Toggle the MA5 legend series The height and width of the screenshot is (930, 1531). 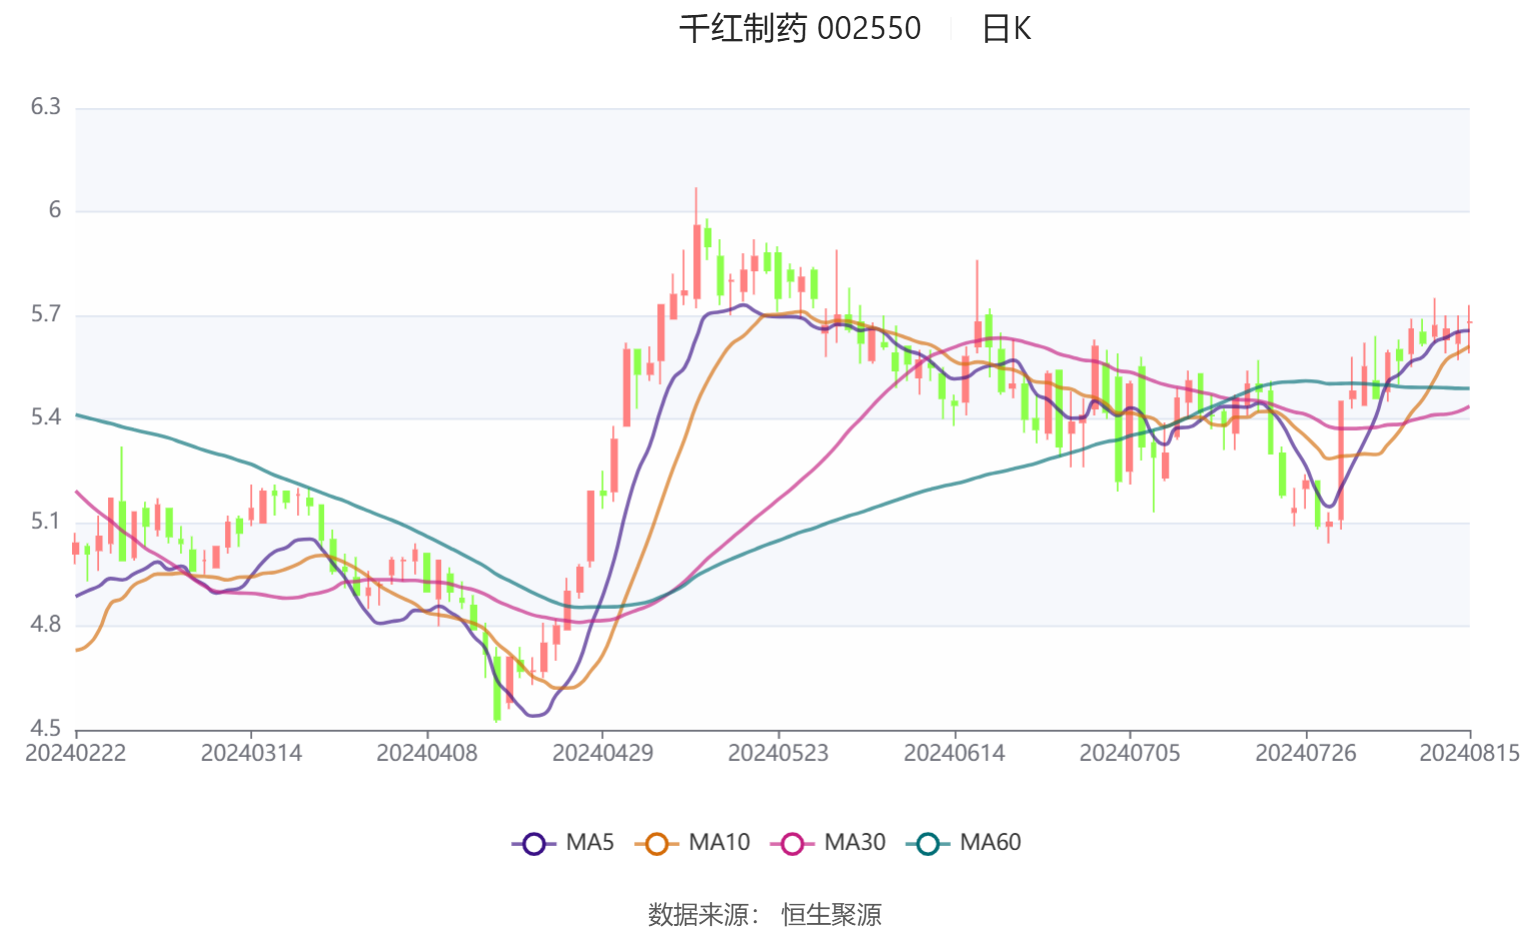(563, 843)
